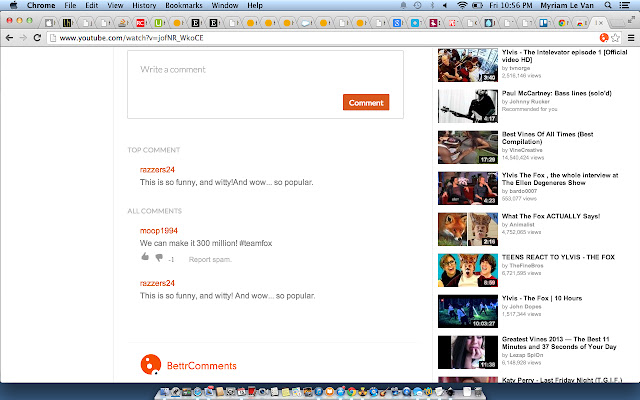Open Spotlight search in the menu bar

coord(608,5)
